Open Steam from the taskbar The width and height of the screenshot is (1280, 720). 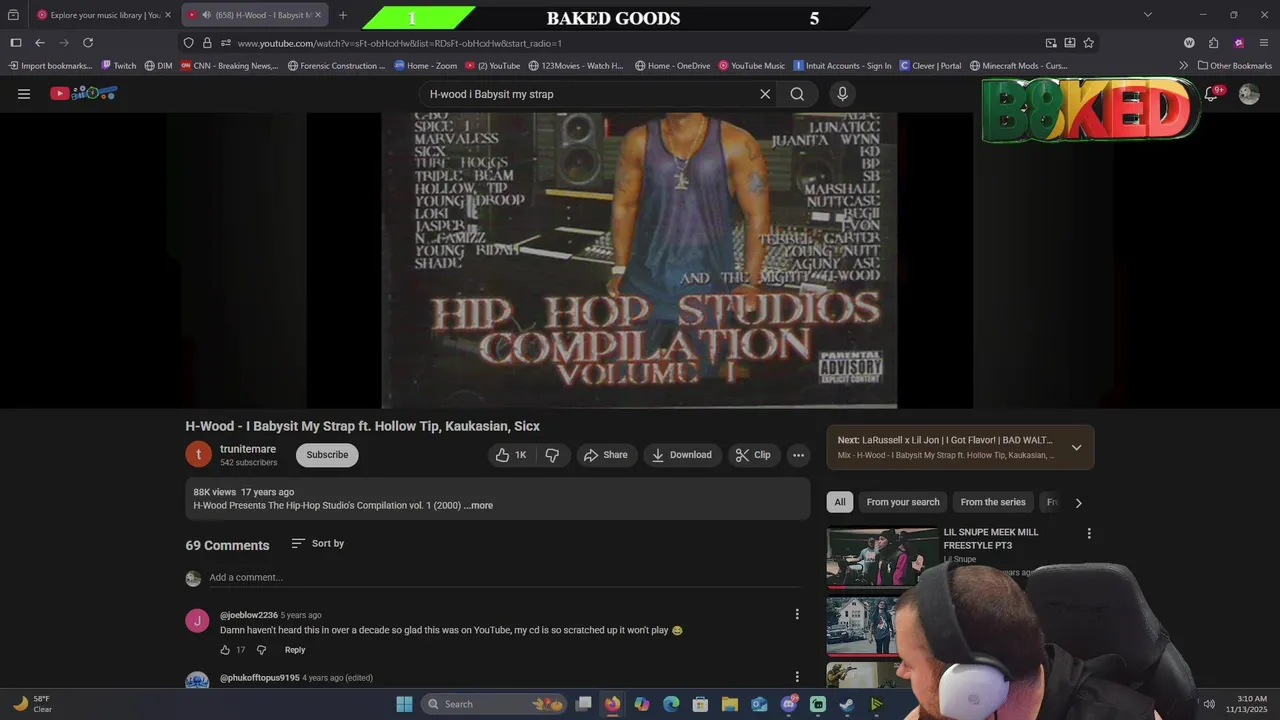tap(847, 704)
